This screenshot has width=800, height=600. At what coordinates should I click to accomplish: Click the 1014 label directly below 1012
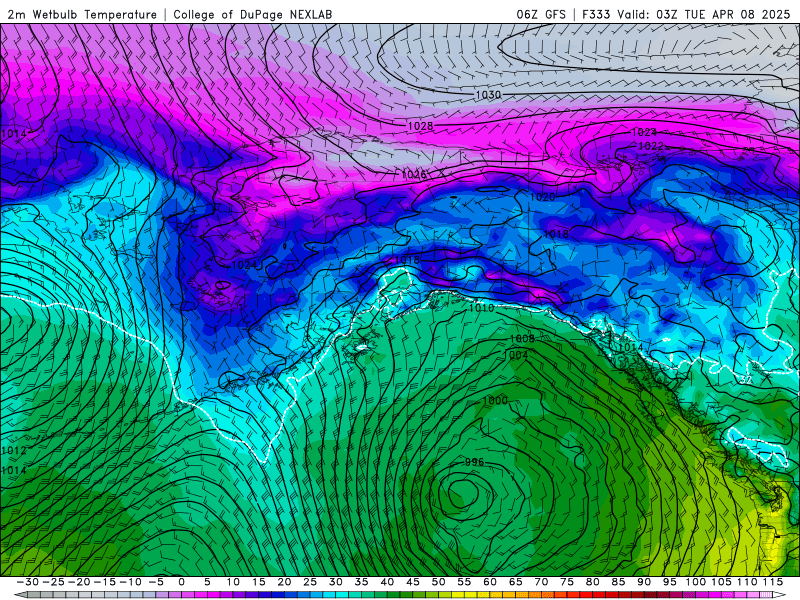click(14, 470)
